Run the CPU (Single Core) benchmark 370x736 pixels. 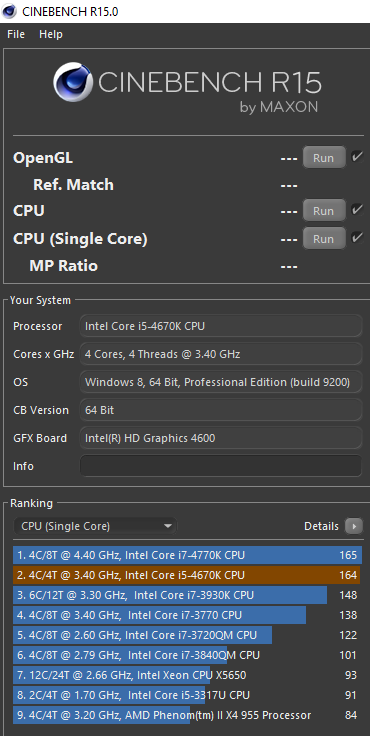click(324, 238)
